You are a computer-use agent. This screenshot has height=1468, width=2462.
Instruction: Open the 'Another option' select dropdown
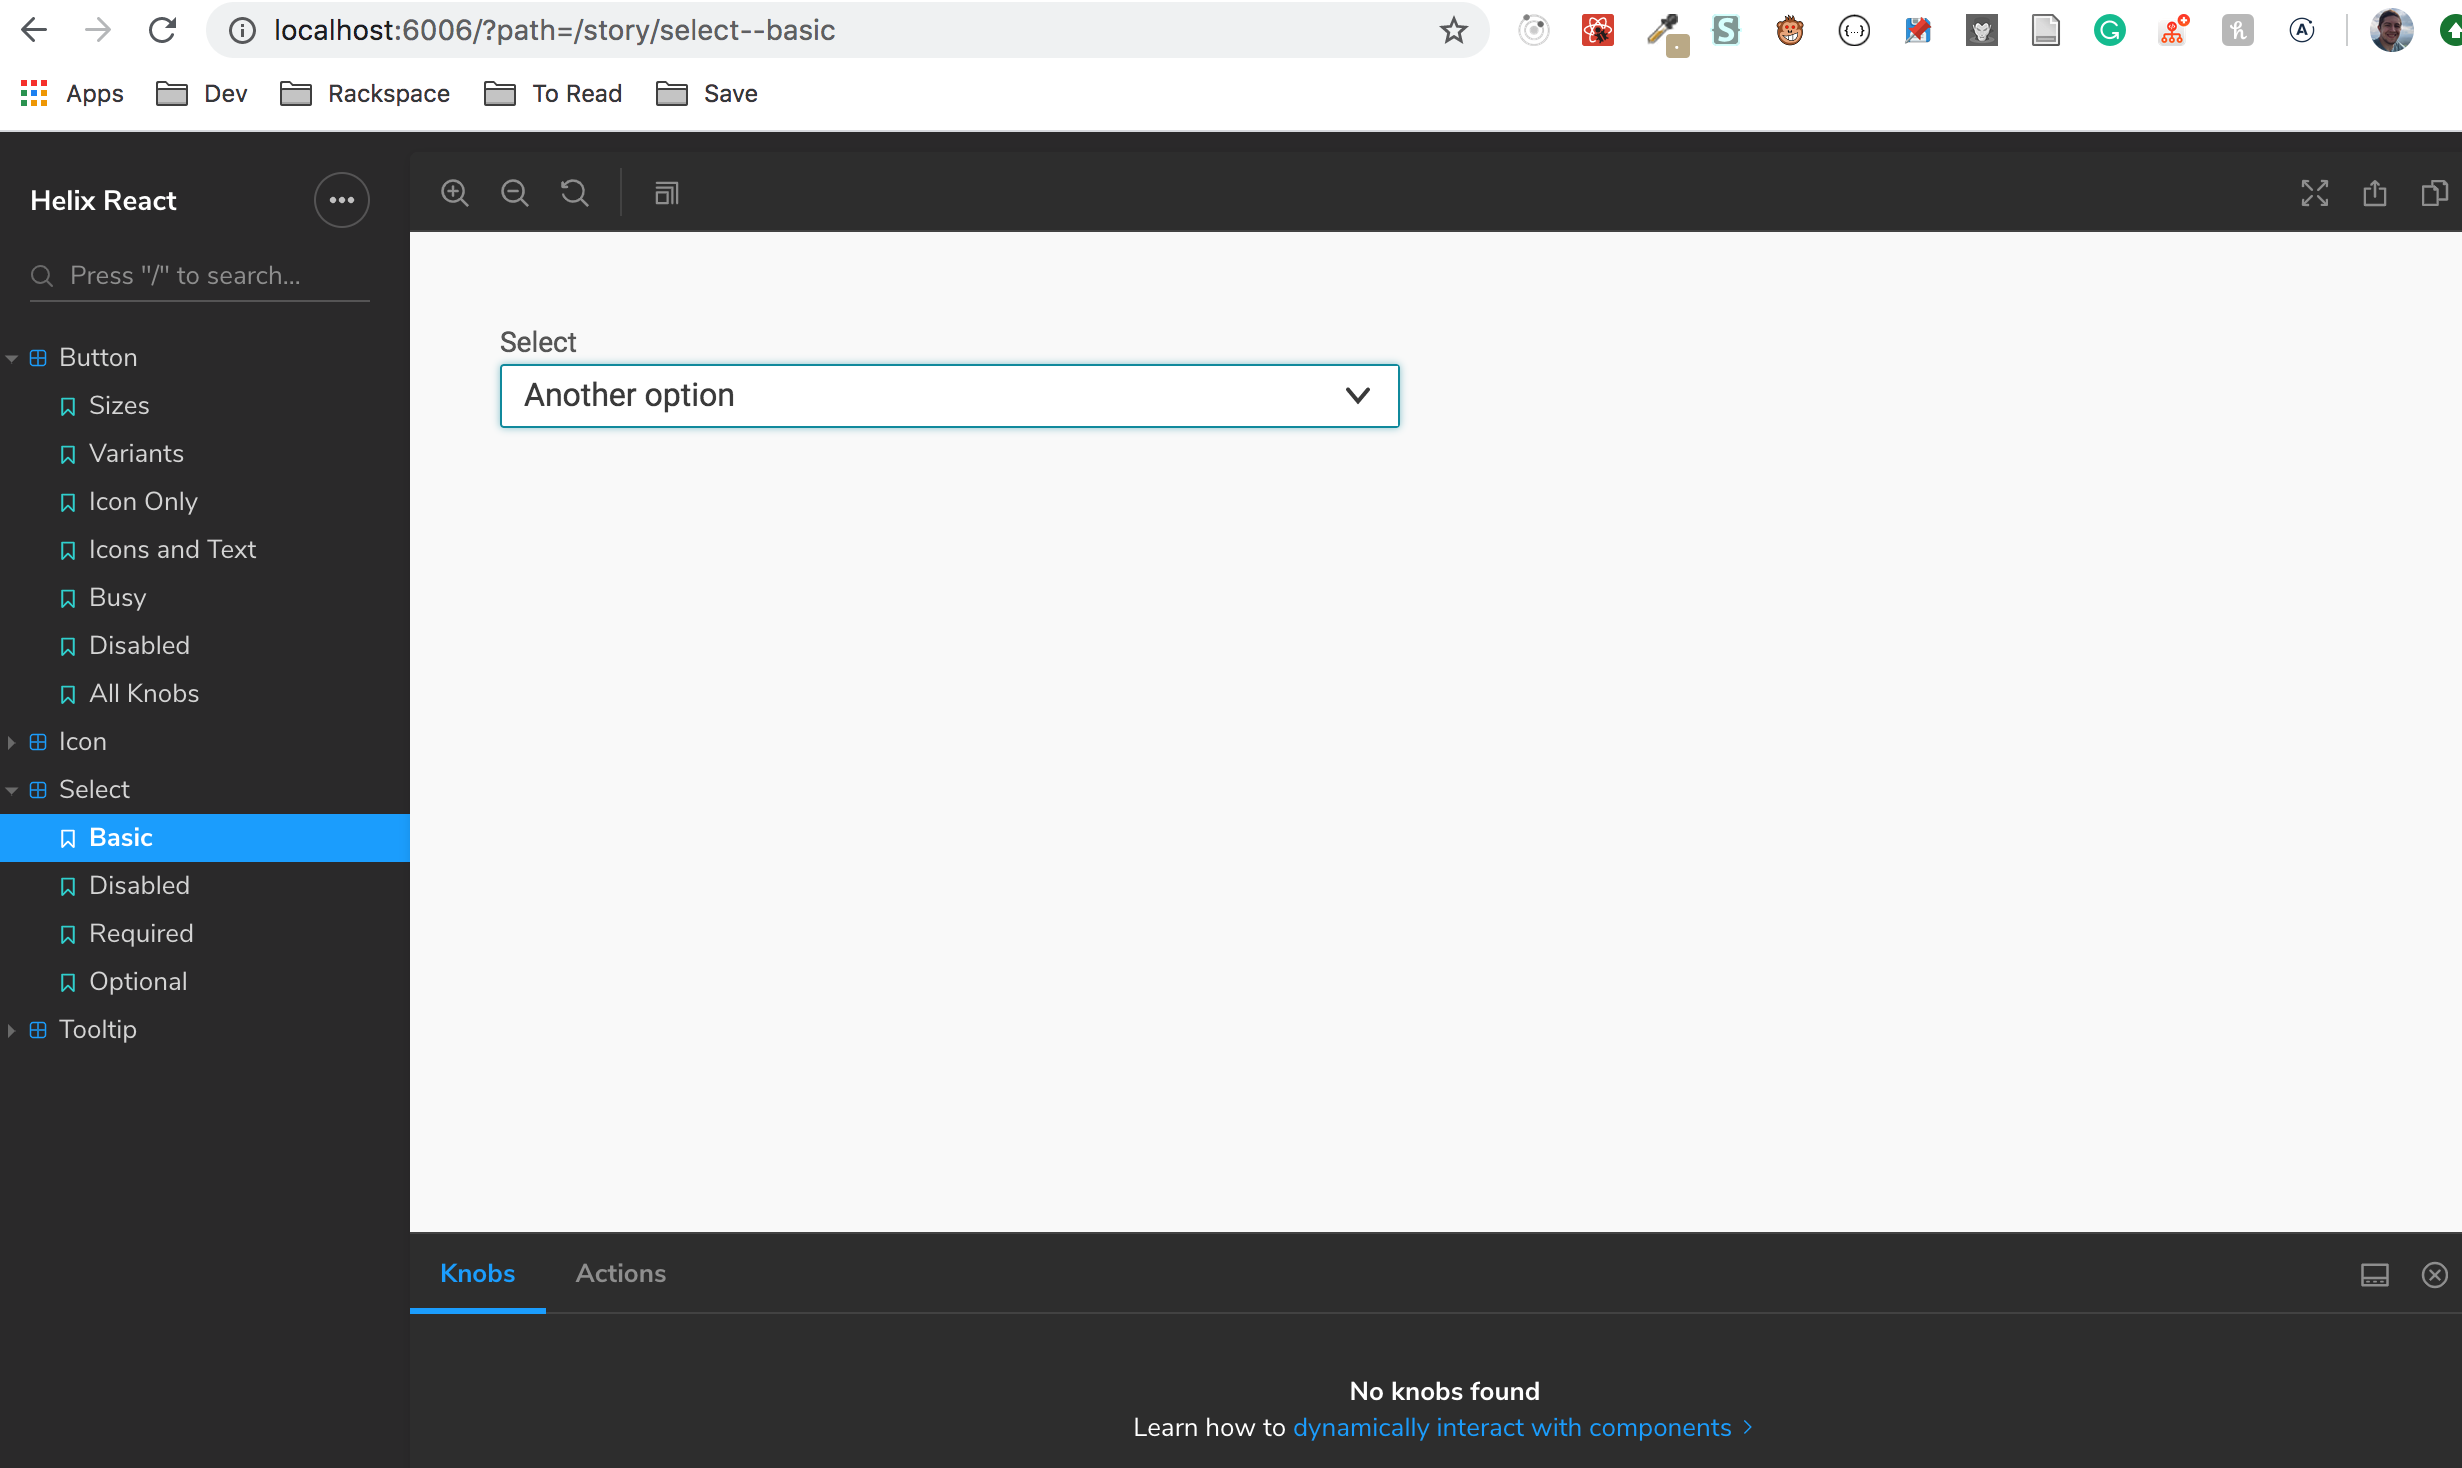949,396
